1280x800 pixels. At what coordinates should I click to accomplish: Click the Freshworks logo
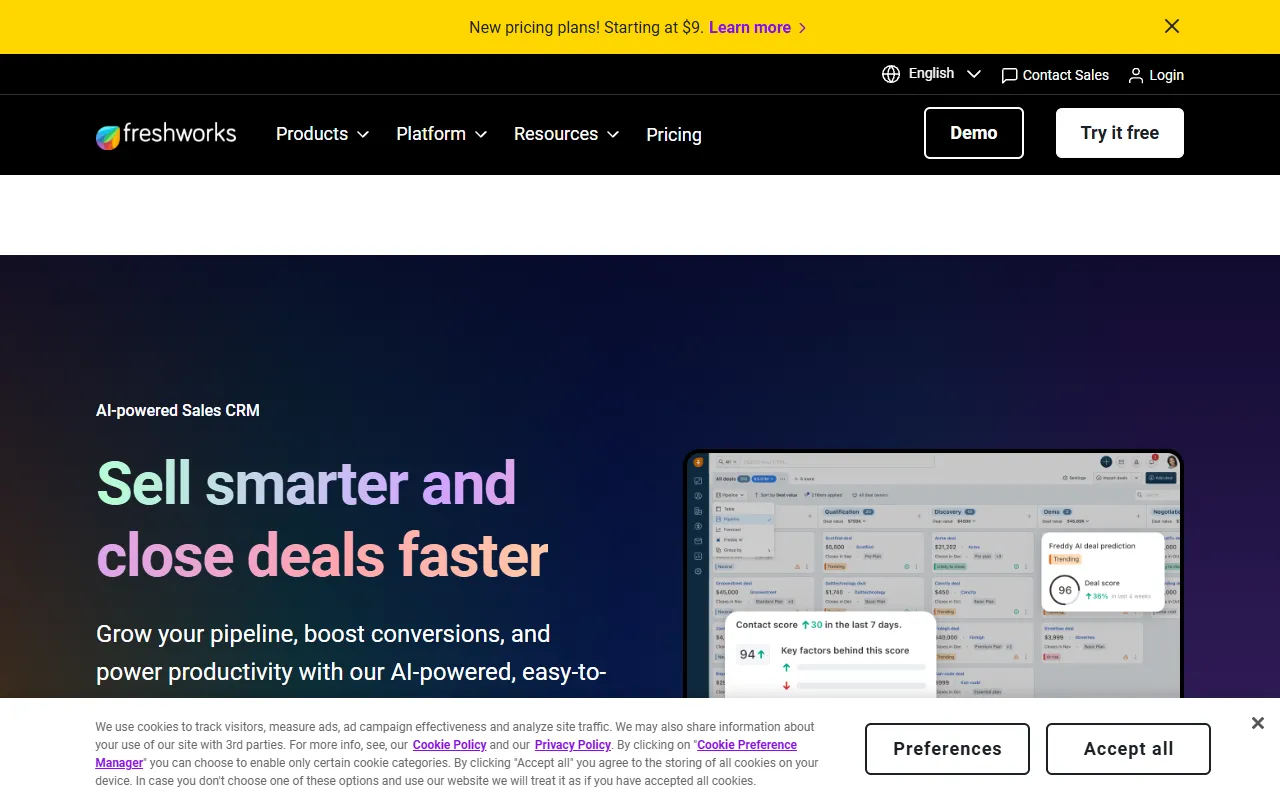click(166, 134)
